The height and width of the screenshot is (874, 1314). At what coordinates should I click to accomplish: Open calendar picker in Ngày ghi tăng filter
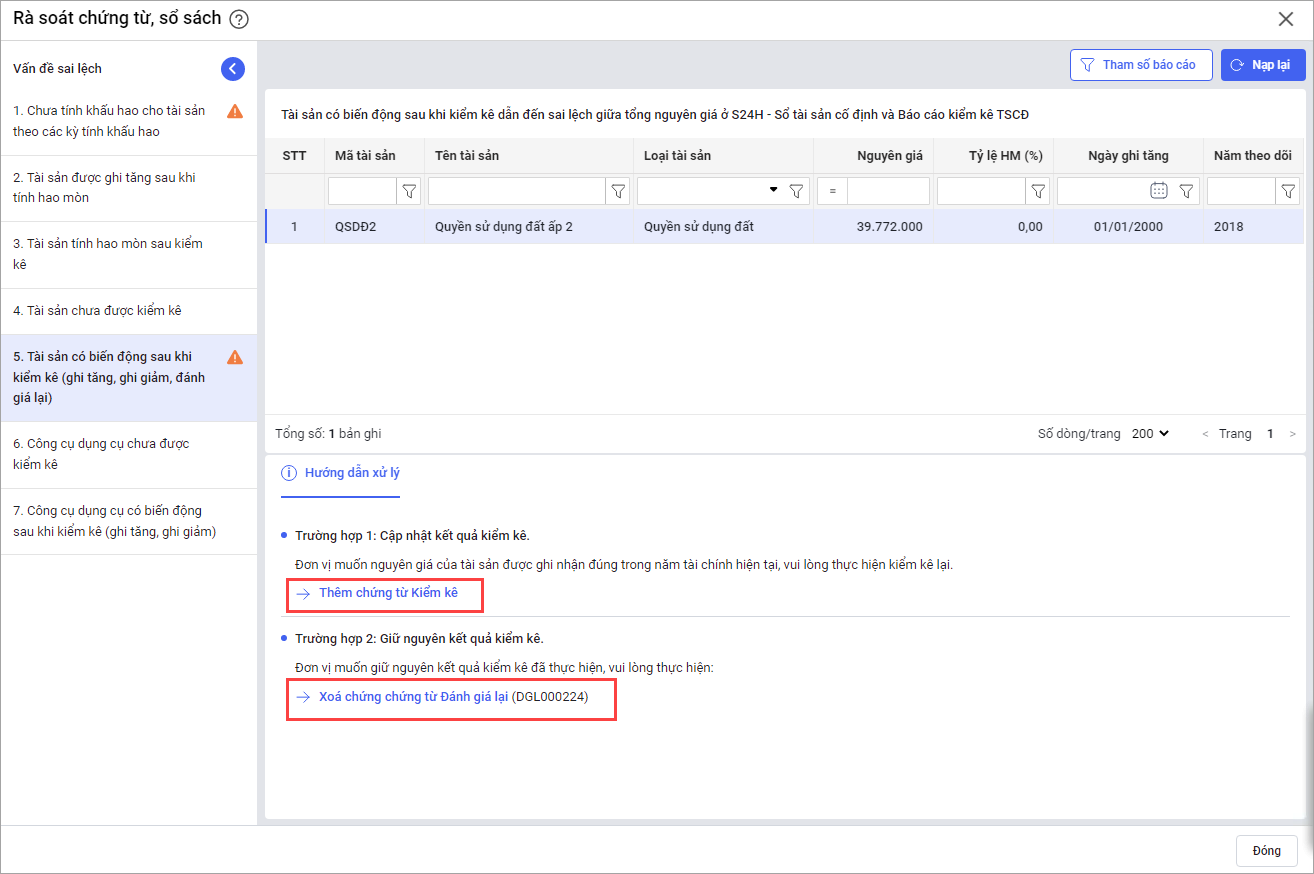click(1159, 191)
